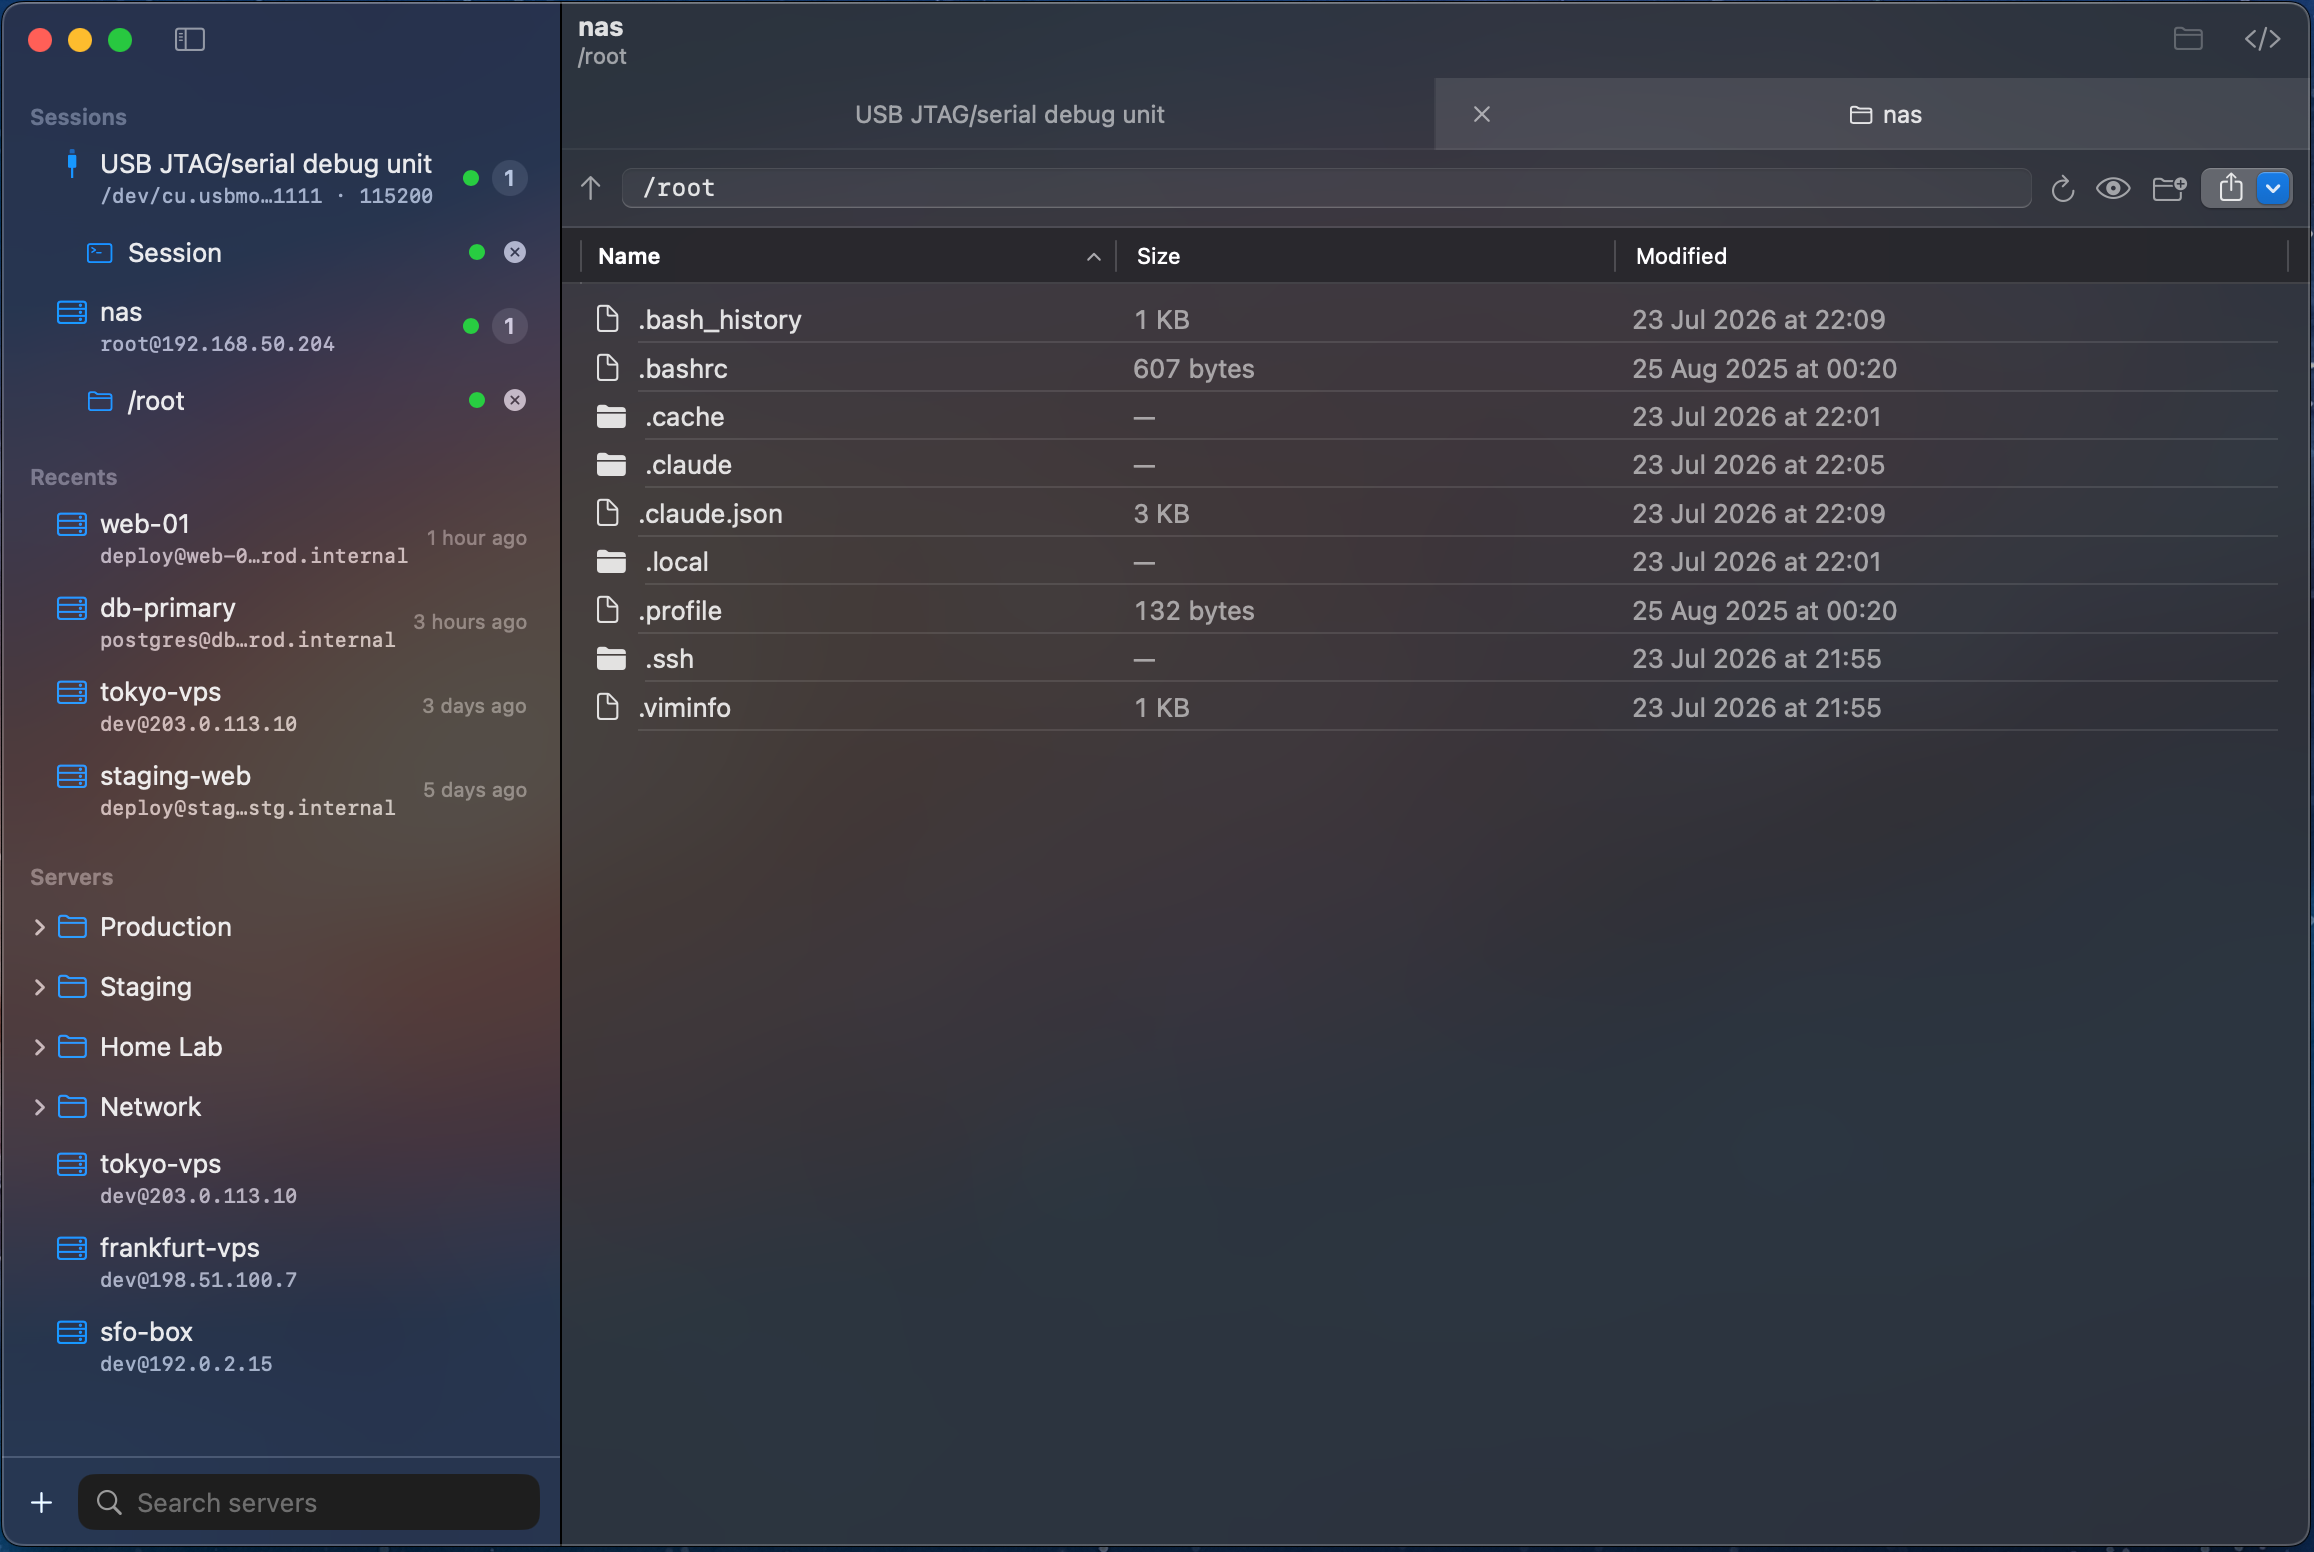Refresh the /root directory listing
This screenshot has height=1552, width=2314.
(2062, 188)
